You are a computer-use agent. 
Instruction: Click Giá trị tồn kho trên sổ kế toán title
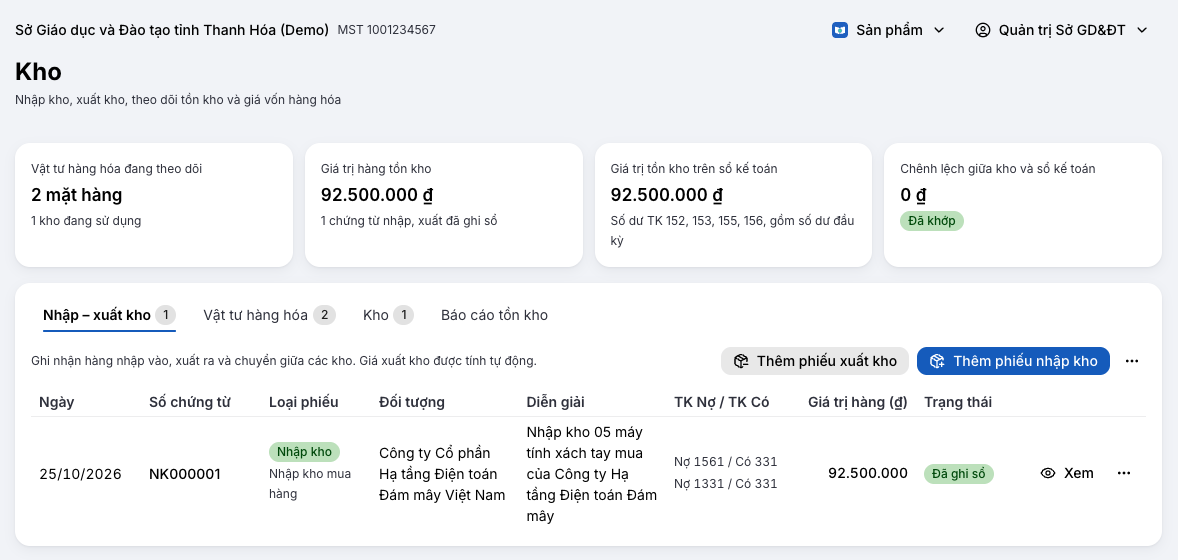694,168
